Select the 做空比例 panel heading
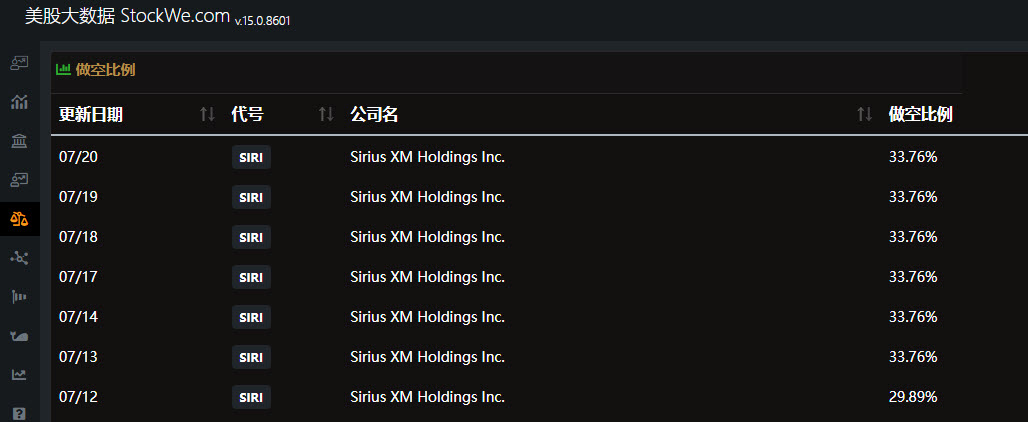Screen dimensions: 1028x422 106,69
